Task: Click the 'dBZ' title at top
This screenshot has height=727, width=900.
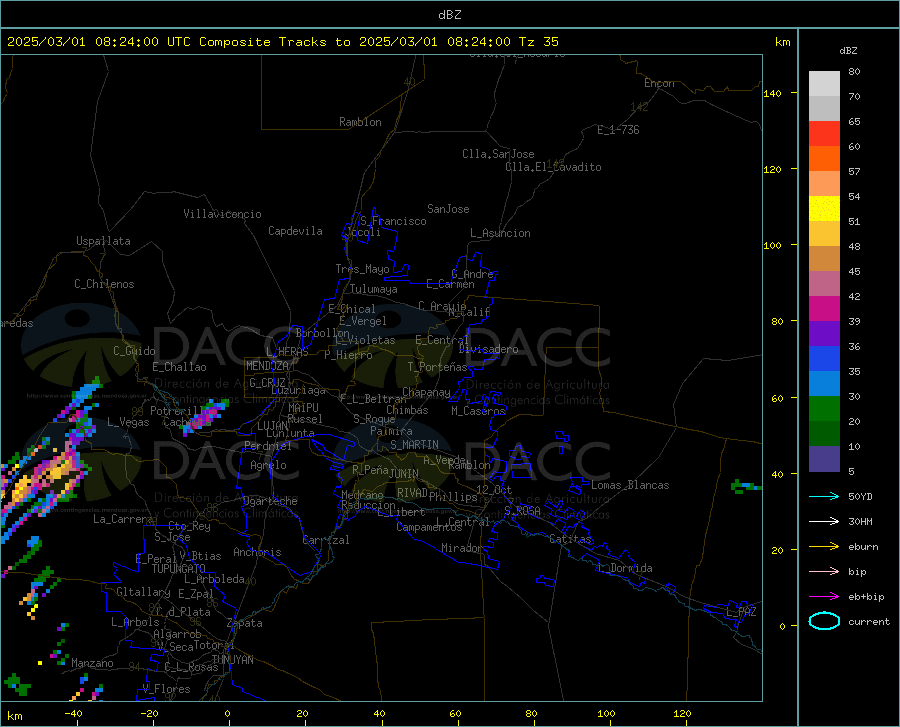Action: pos(449,15)
